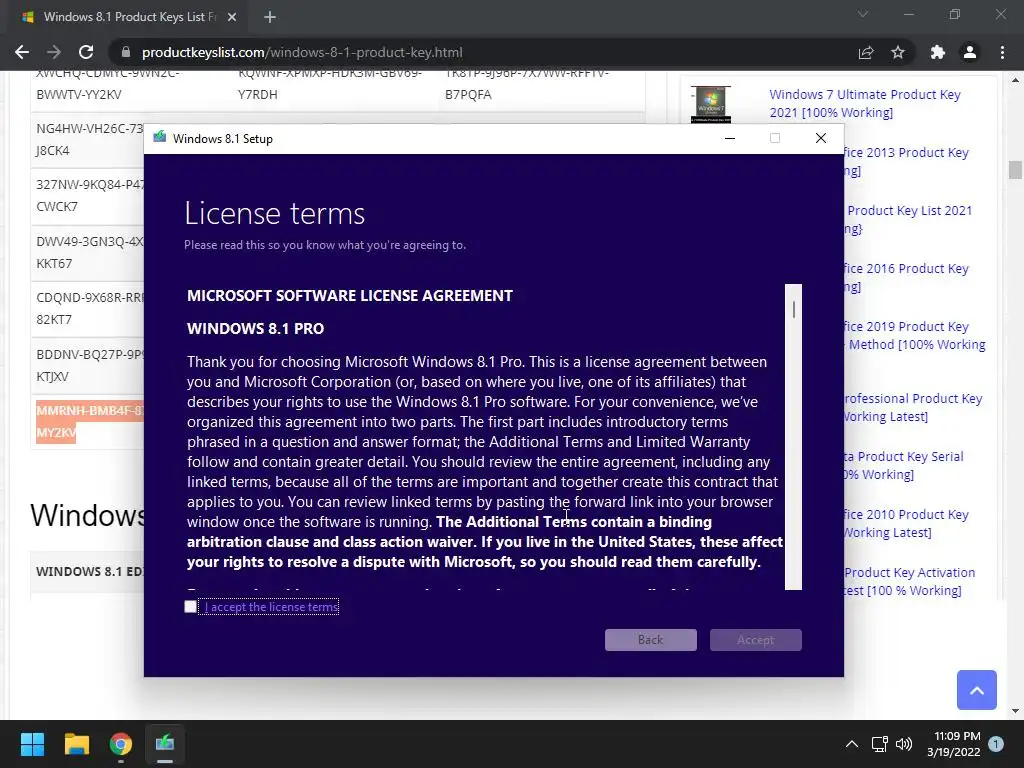
Task: Click the volume speaker tray icon
Action: (x=904, y=744)
